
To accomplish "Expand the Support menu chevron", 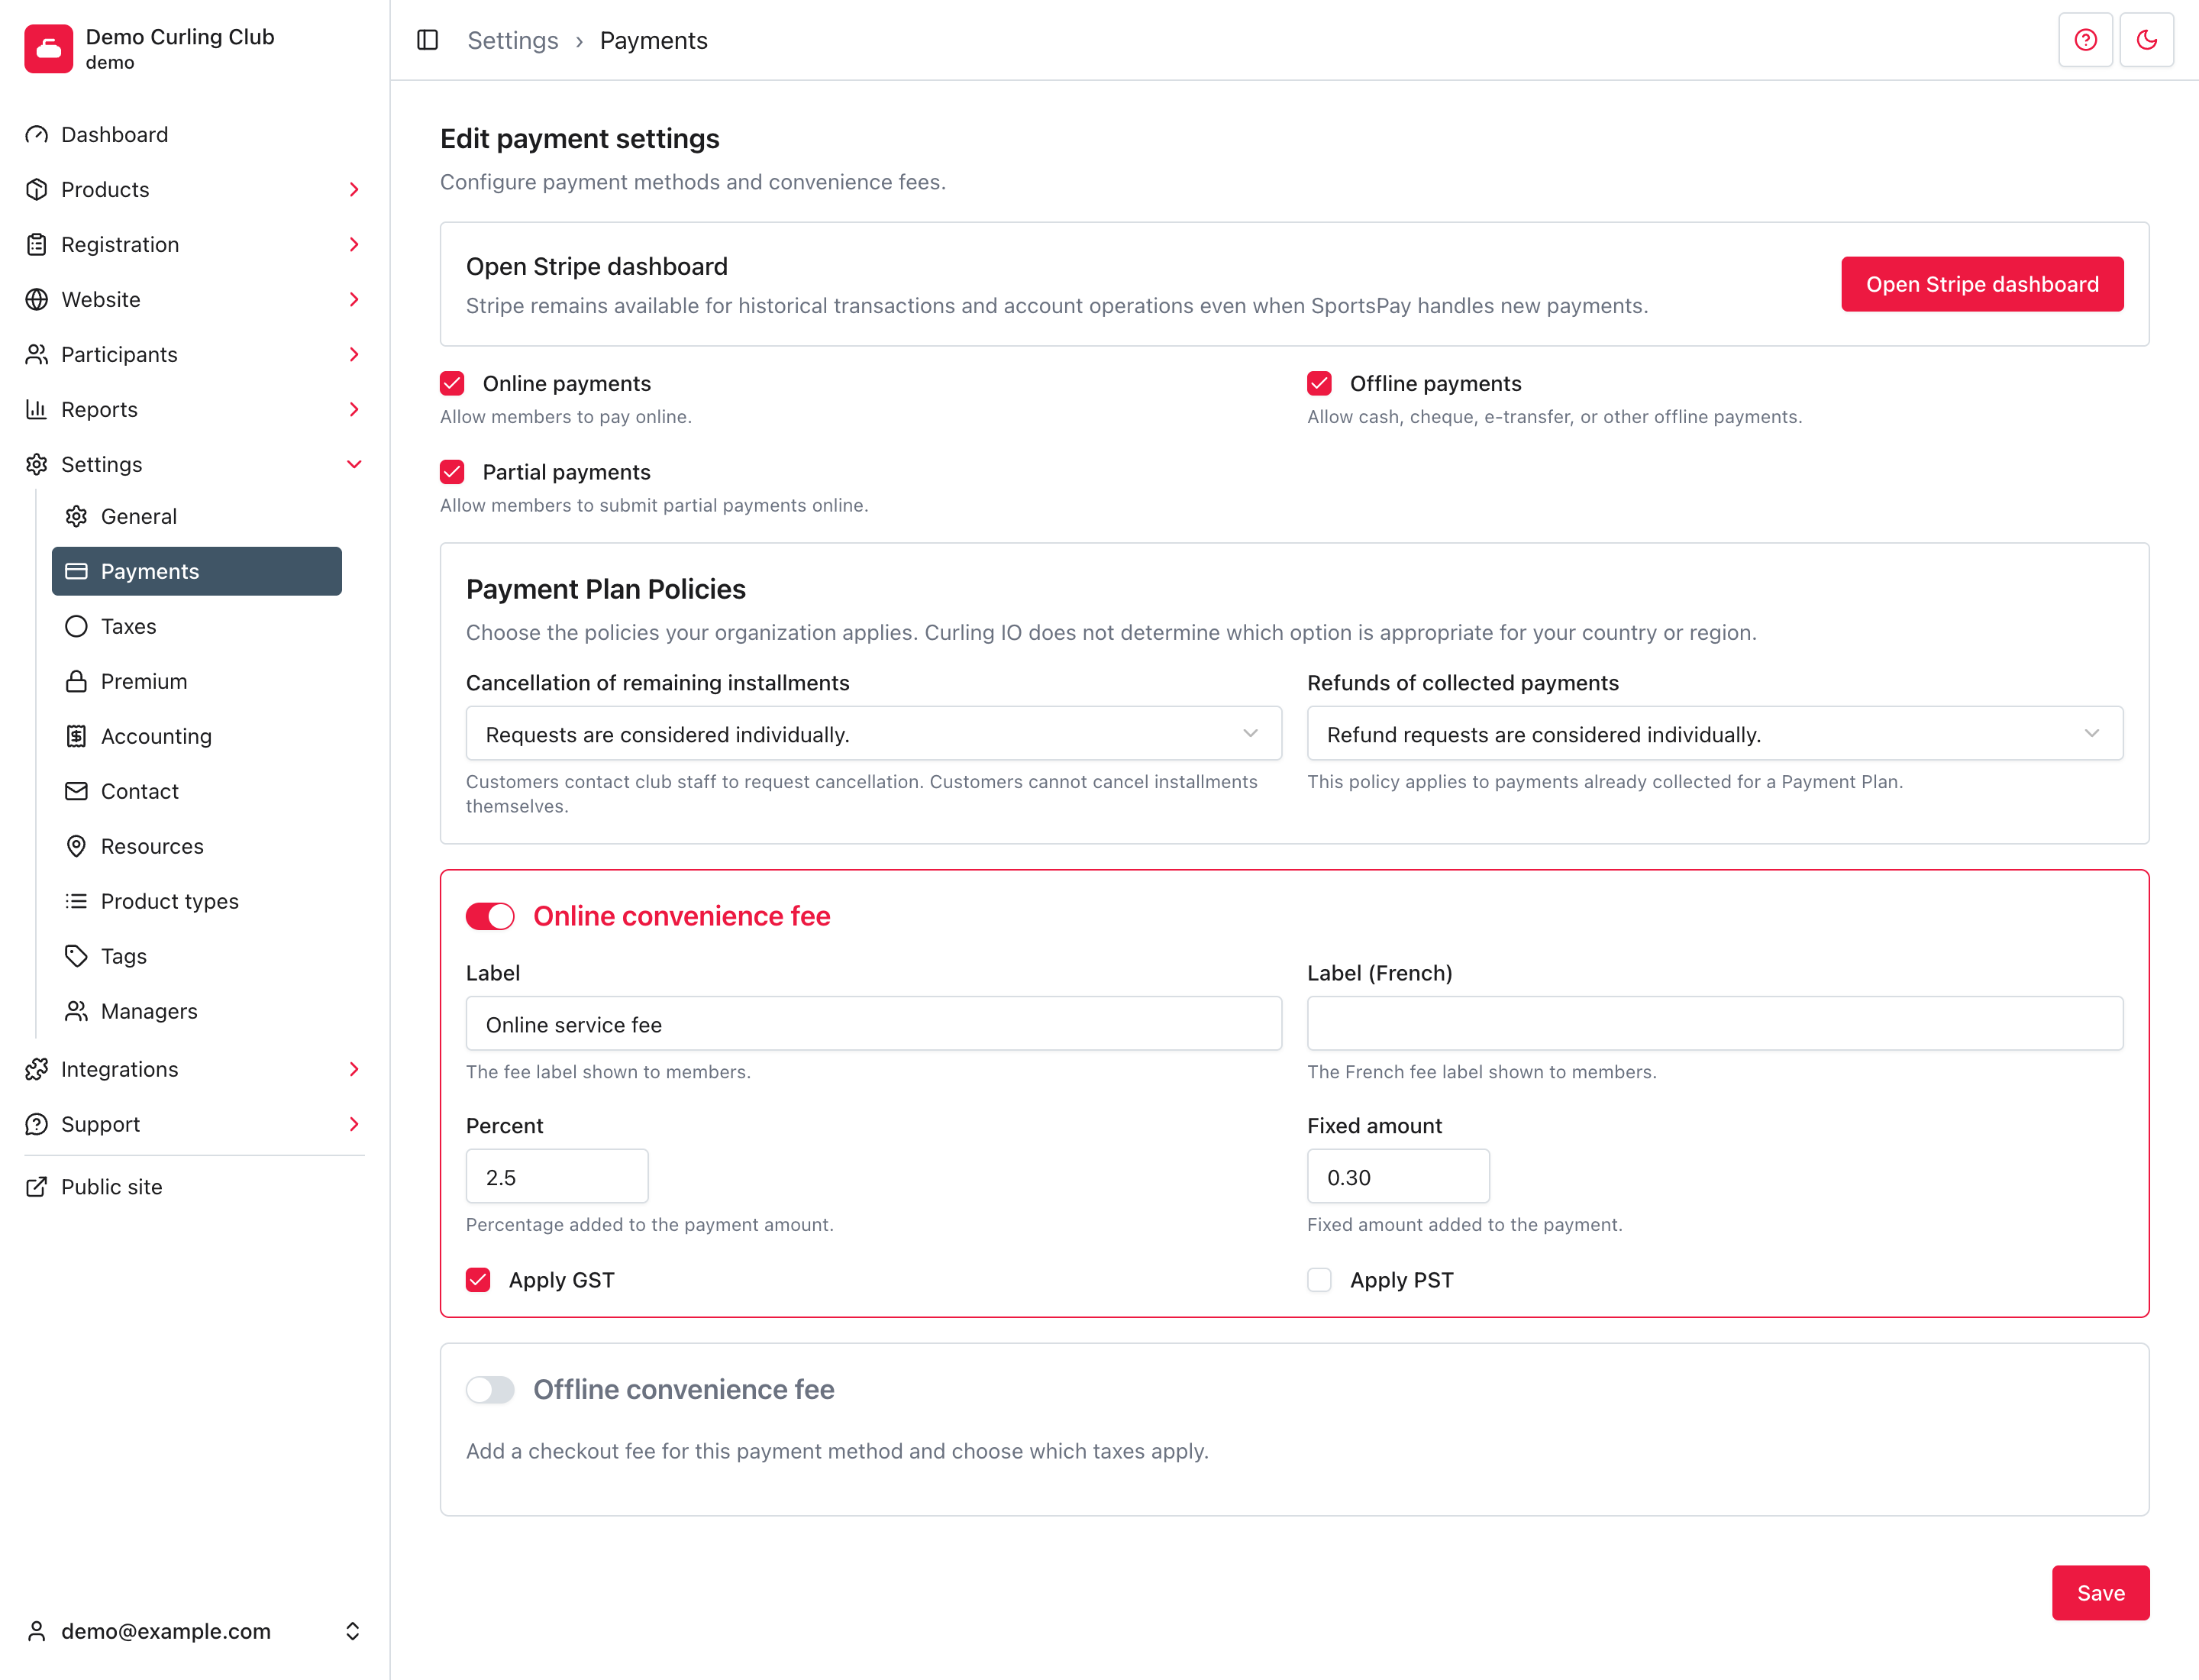I will (x=354, y=1124).
